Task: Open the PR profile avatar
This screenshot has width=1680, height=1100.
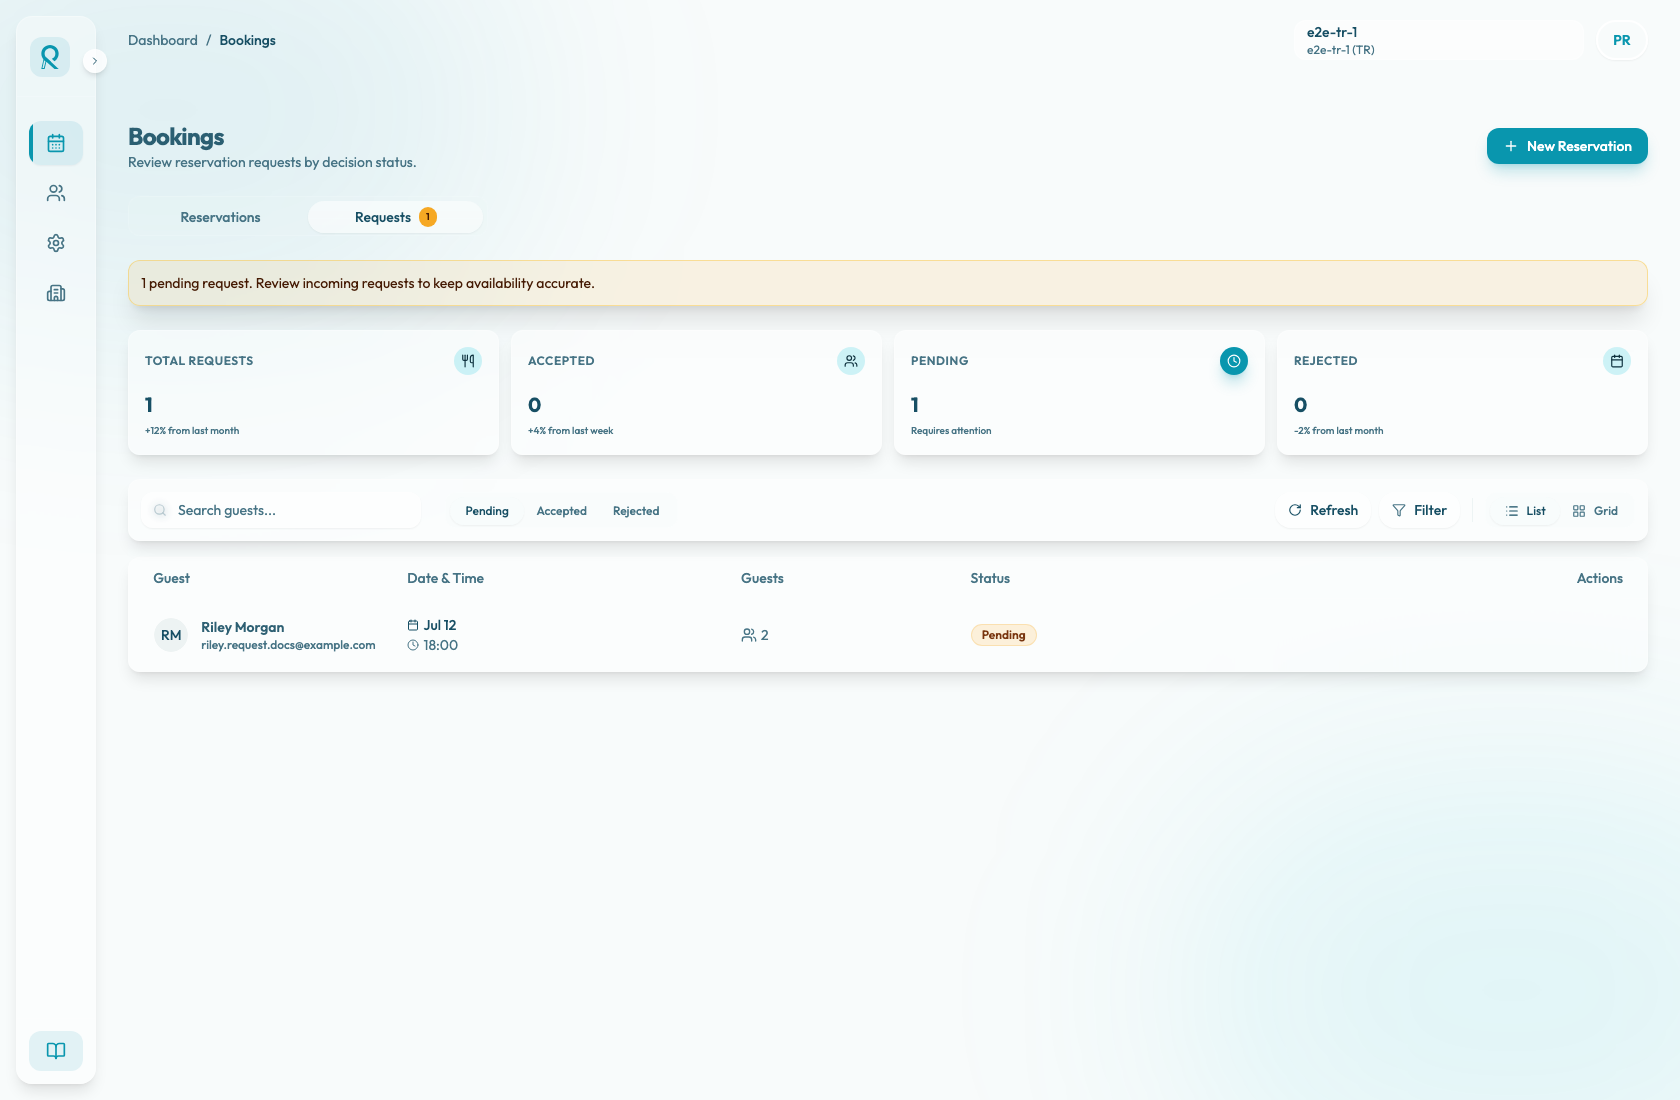Action: click(1622, 40)
